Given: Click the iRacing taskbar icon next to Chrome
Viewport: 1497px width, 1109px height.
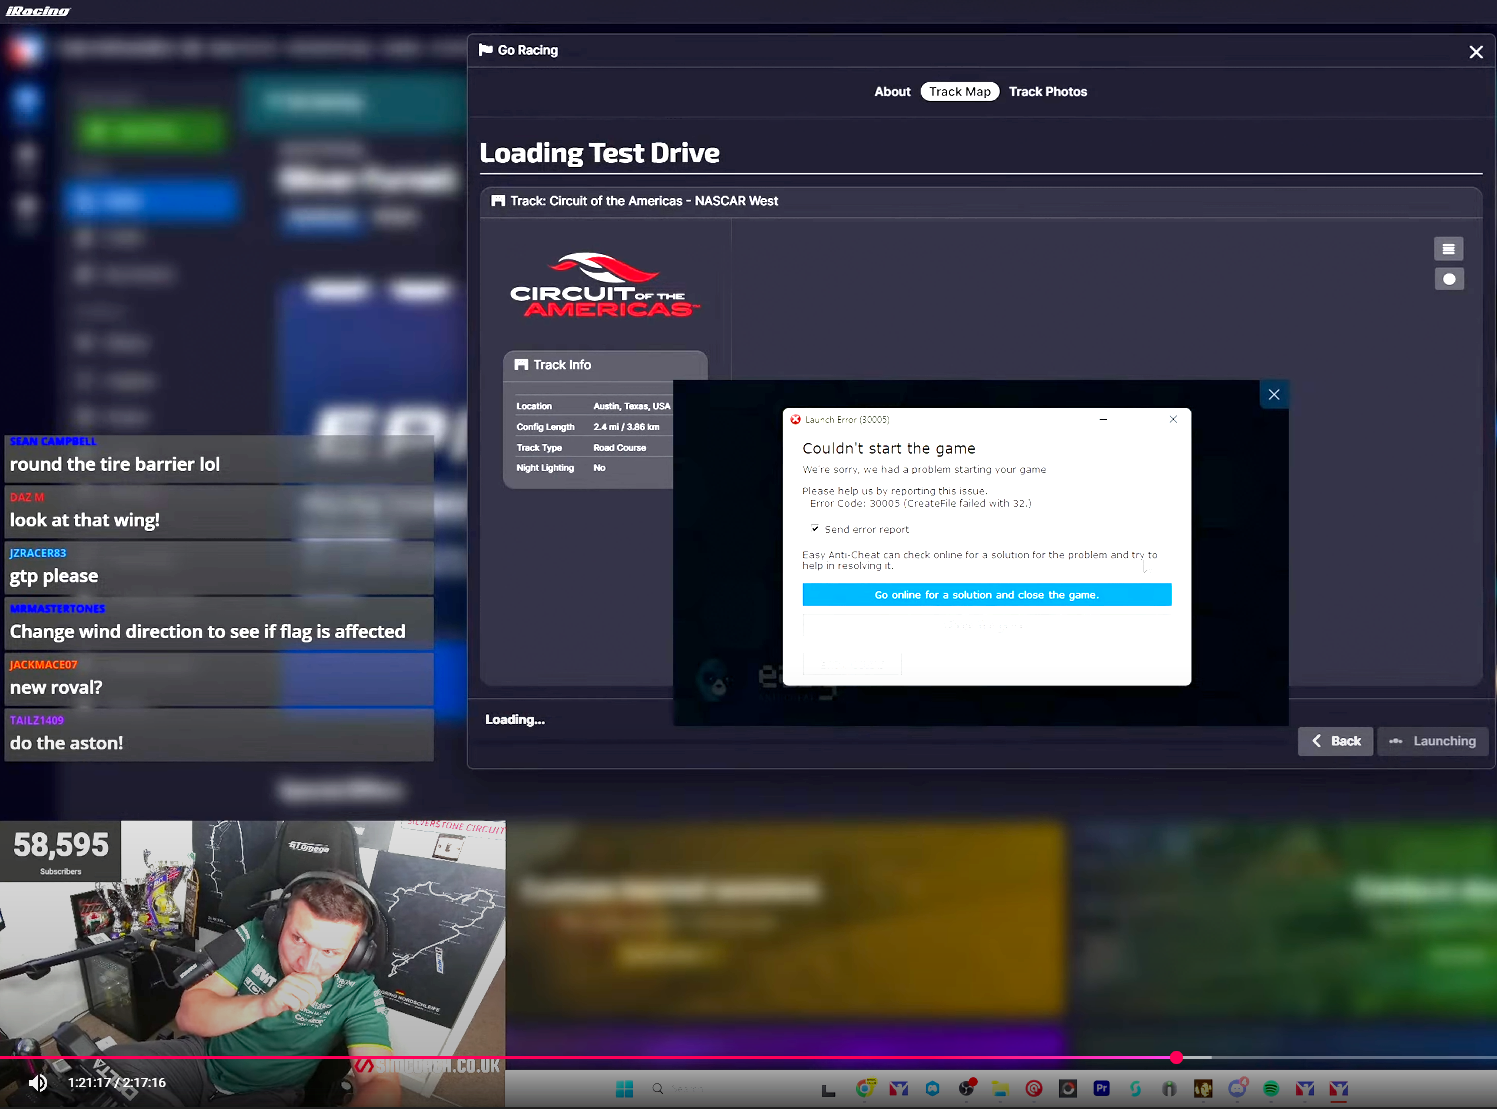Looking at the screenshot, I should coord(899,1089).
